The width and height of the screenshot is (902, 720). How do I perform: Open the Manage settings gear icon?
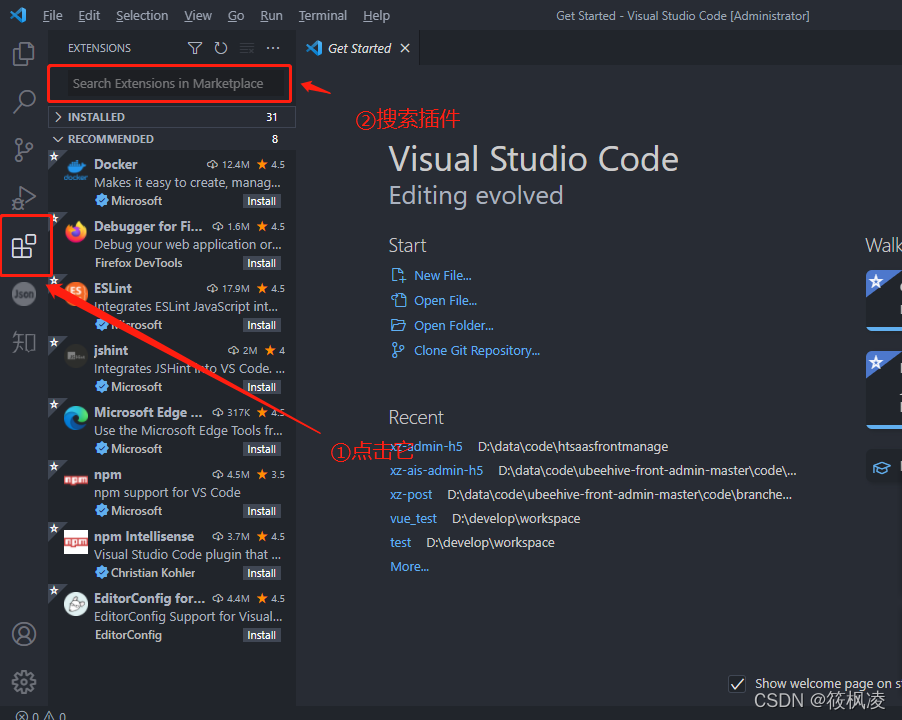click(23, 681)
